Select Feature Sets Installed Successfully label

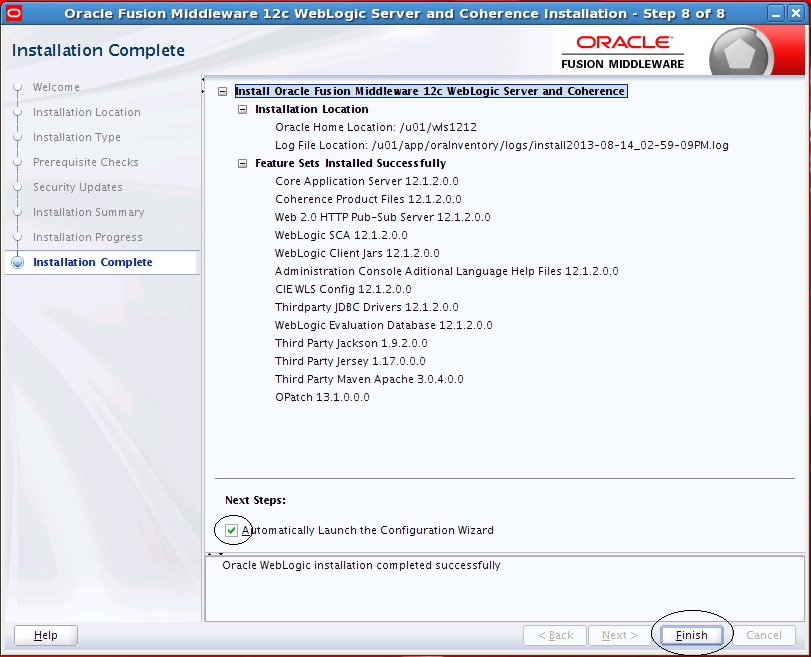(x=351, y=163)
